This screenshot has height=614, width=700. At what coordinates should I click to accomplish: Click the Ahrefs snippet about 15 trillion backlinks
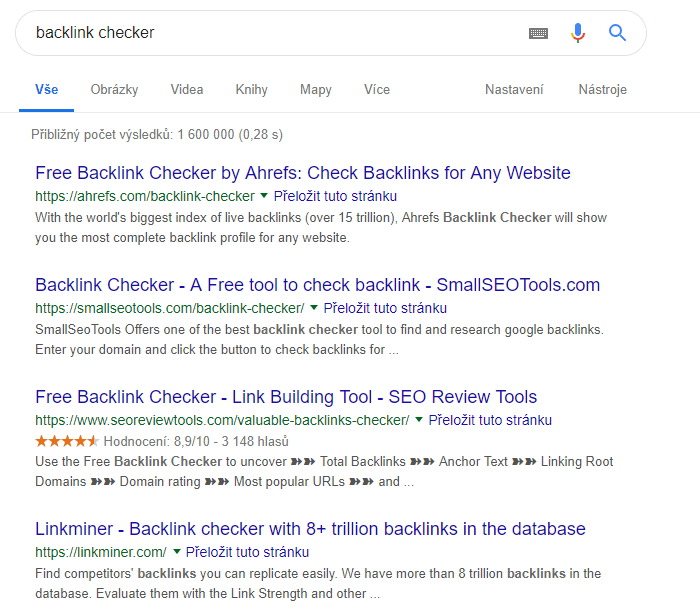(321, 227)
